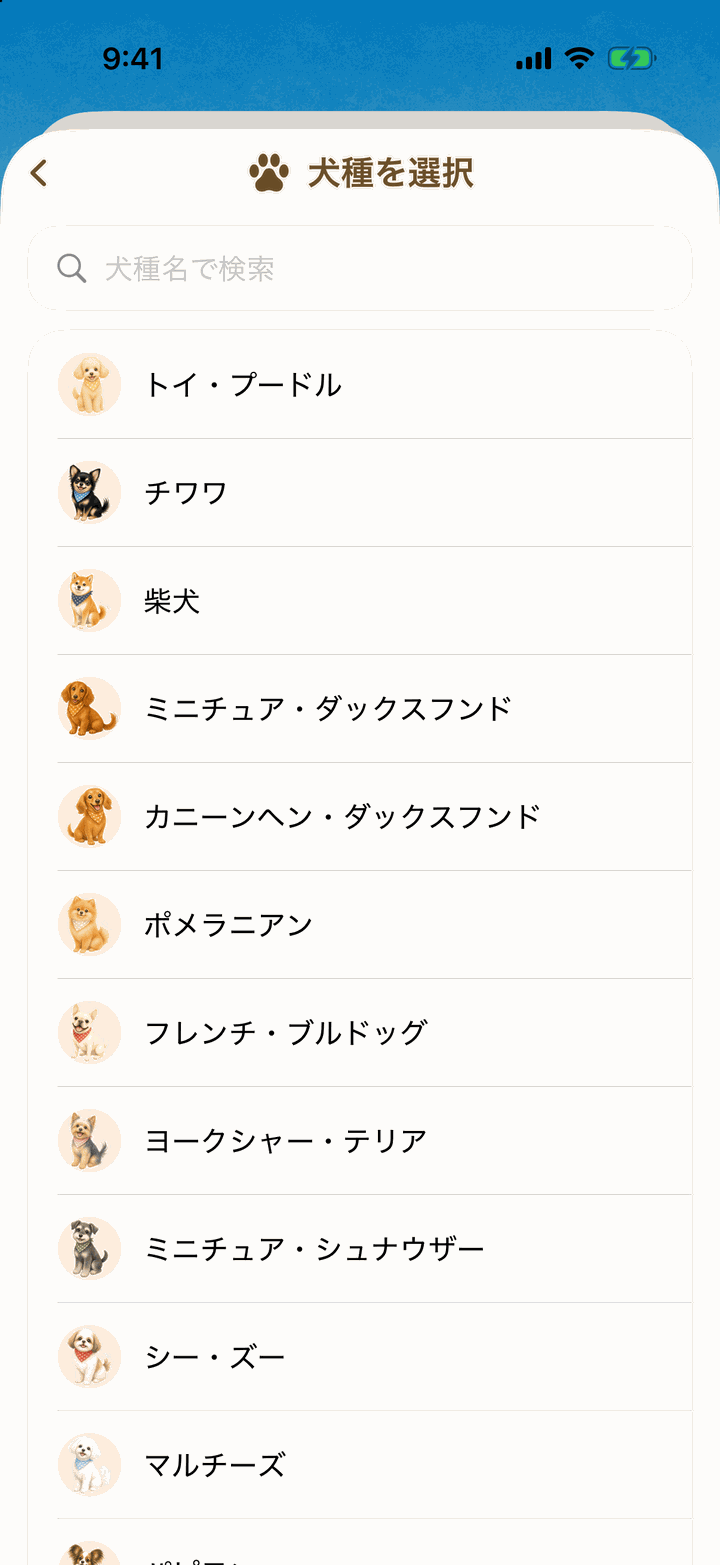The height and width of the screenshot is (1565, 720).
Task: Select マルチーズ breed entry
Action: pos(360,1464)
